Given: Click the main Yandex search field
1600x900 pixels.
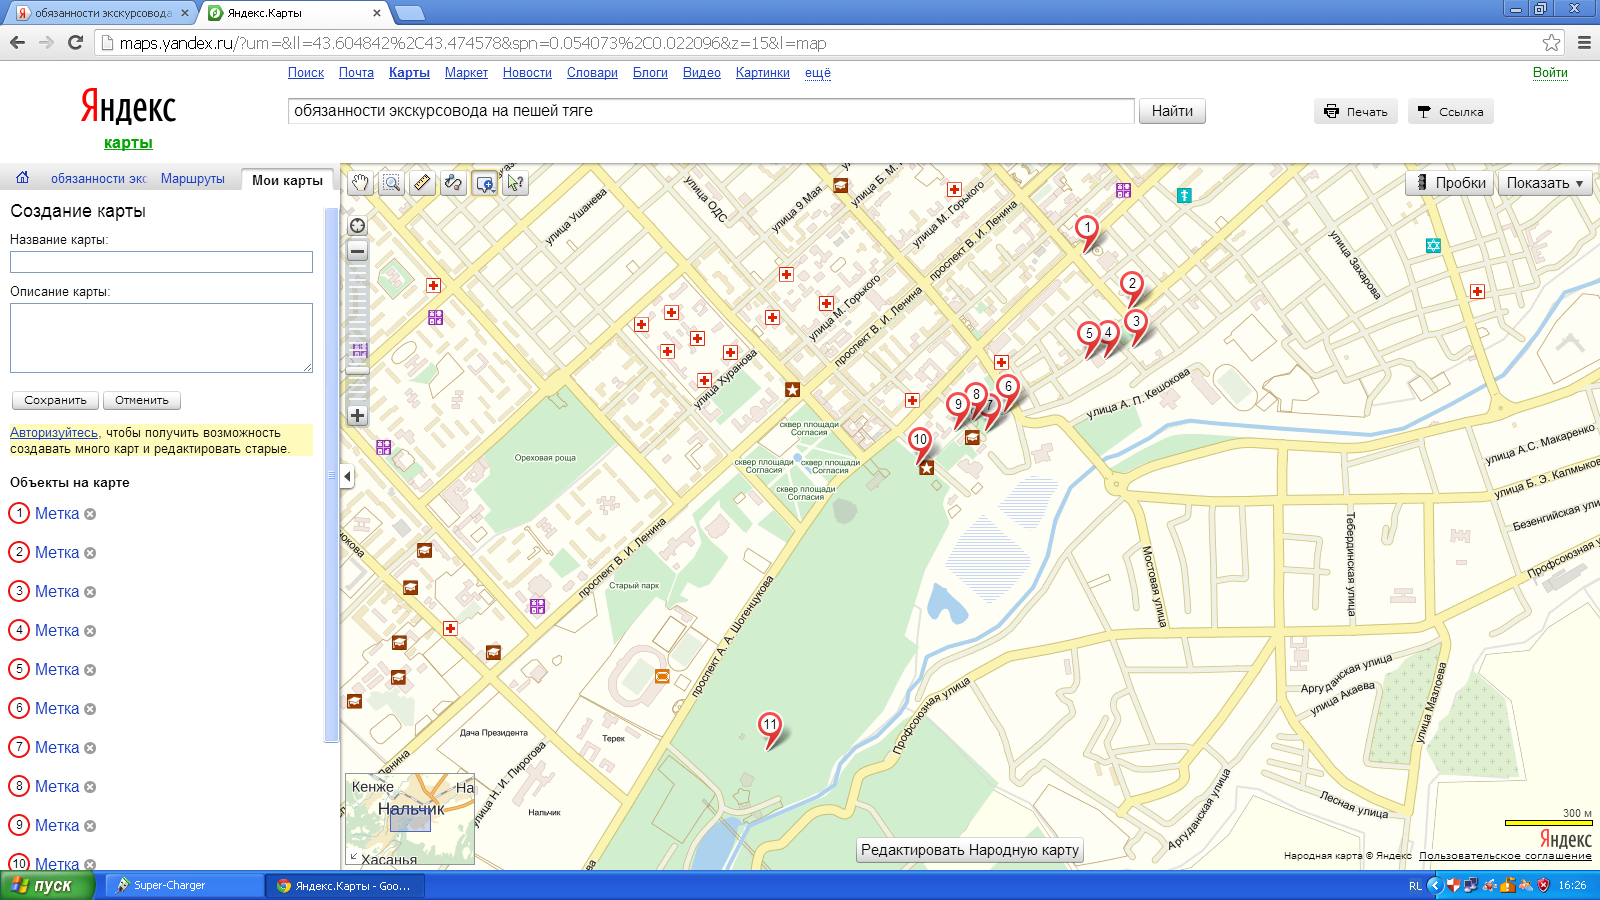Looking at the screenshot, I should [x=711, y=111].
